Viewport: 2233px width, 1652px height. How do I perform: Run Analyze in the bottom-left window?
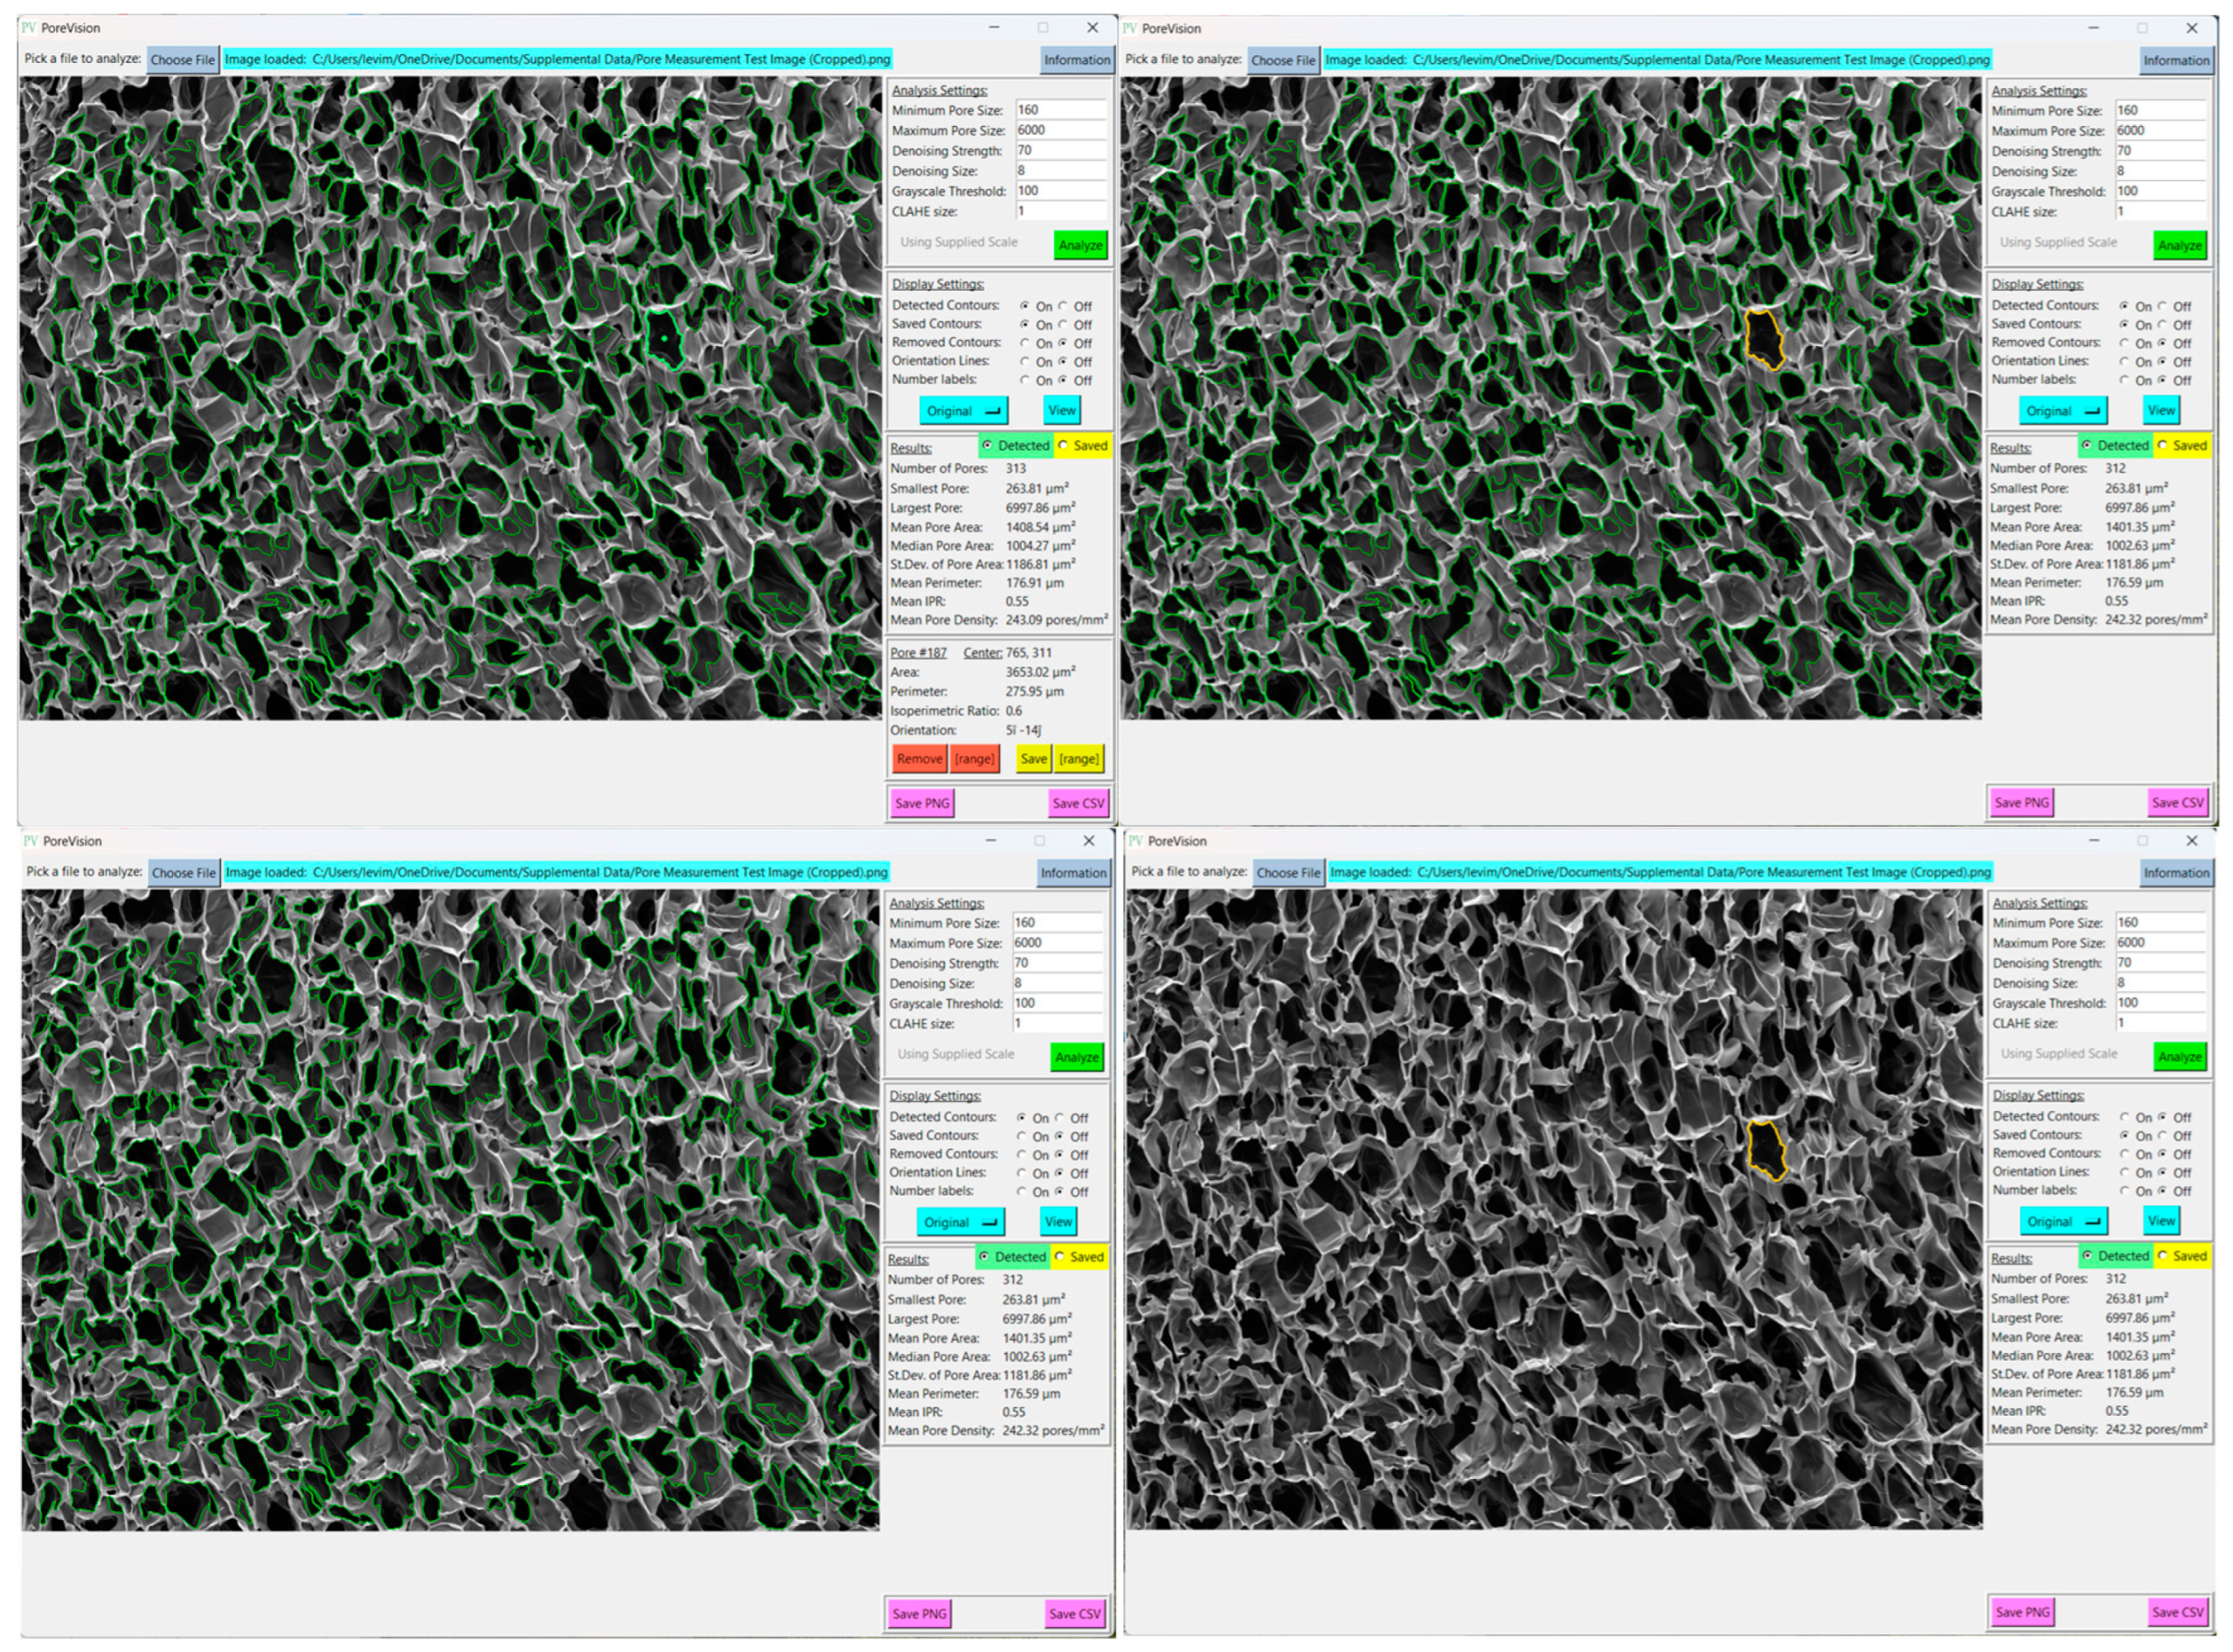click(x=1076, y=1057)
